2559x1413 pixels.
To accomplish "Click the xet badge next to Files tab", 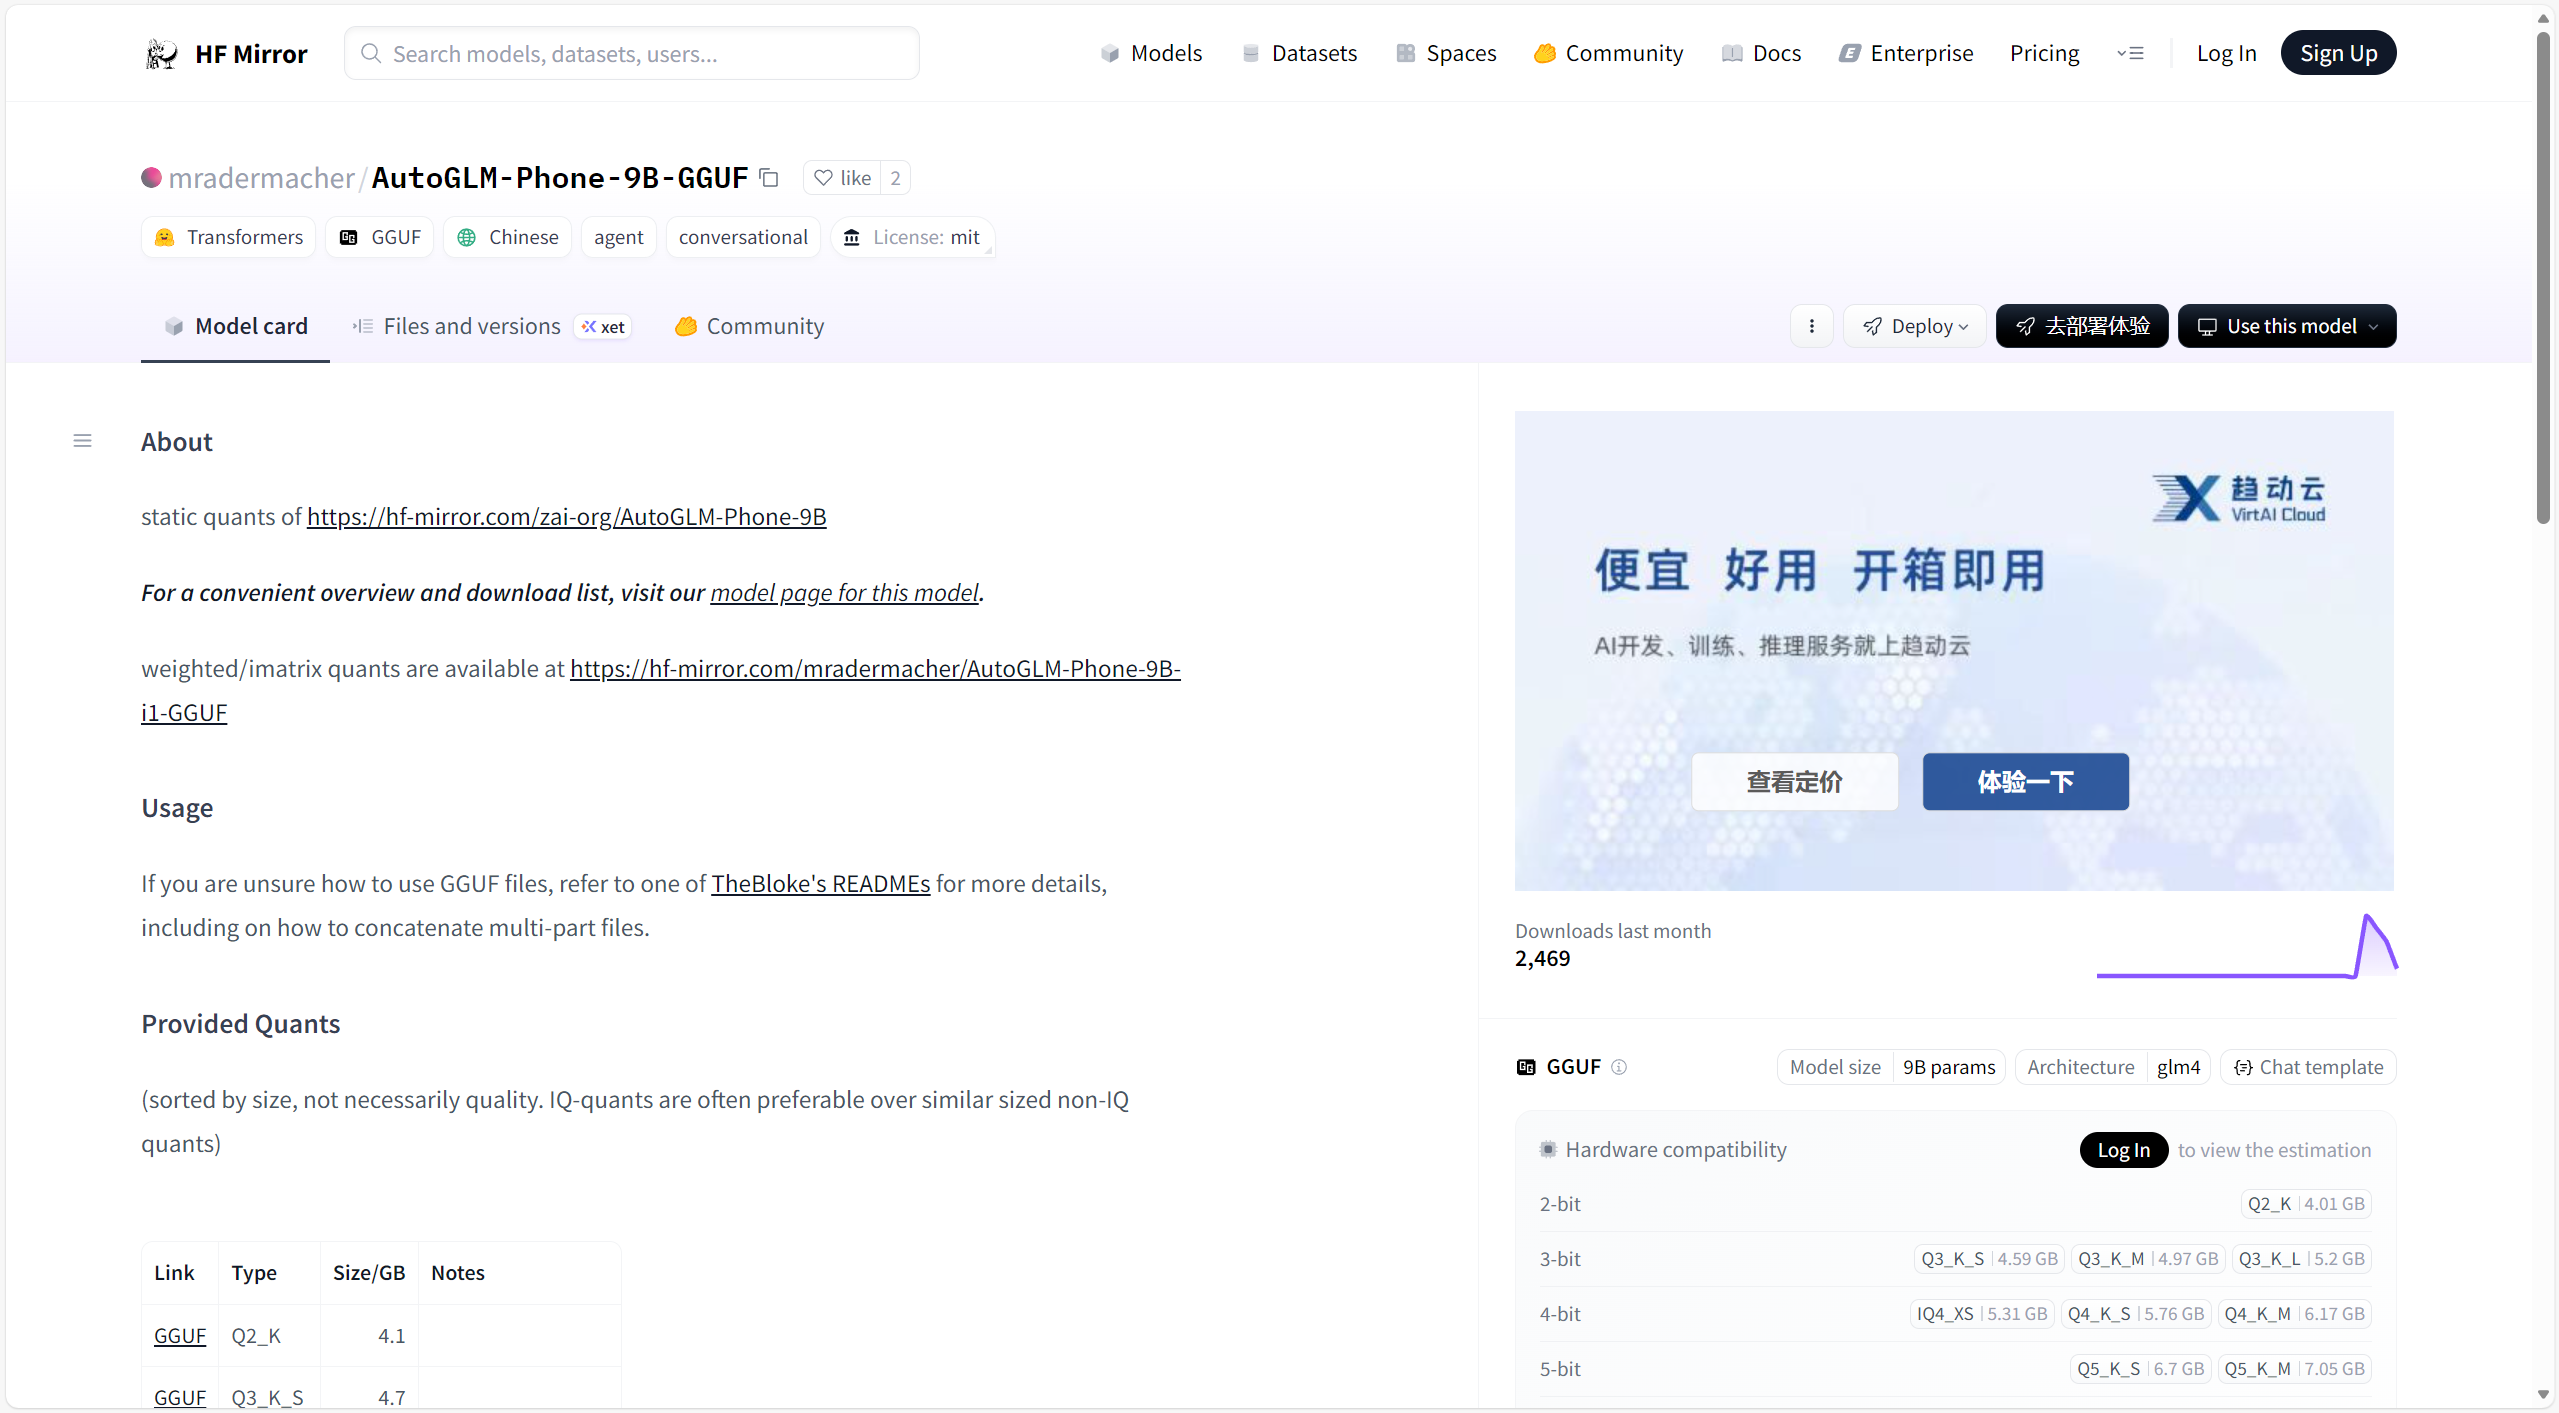I will [602, 326].
